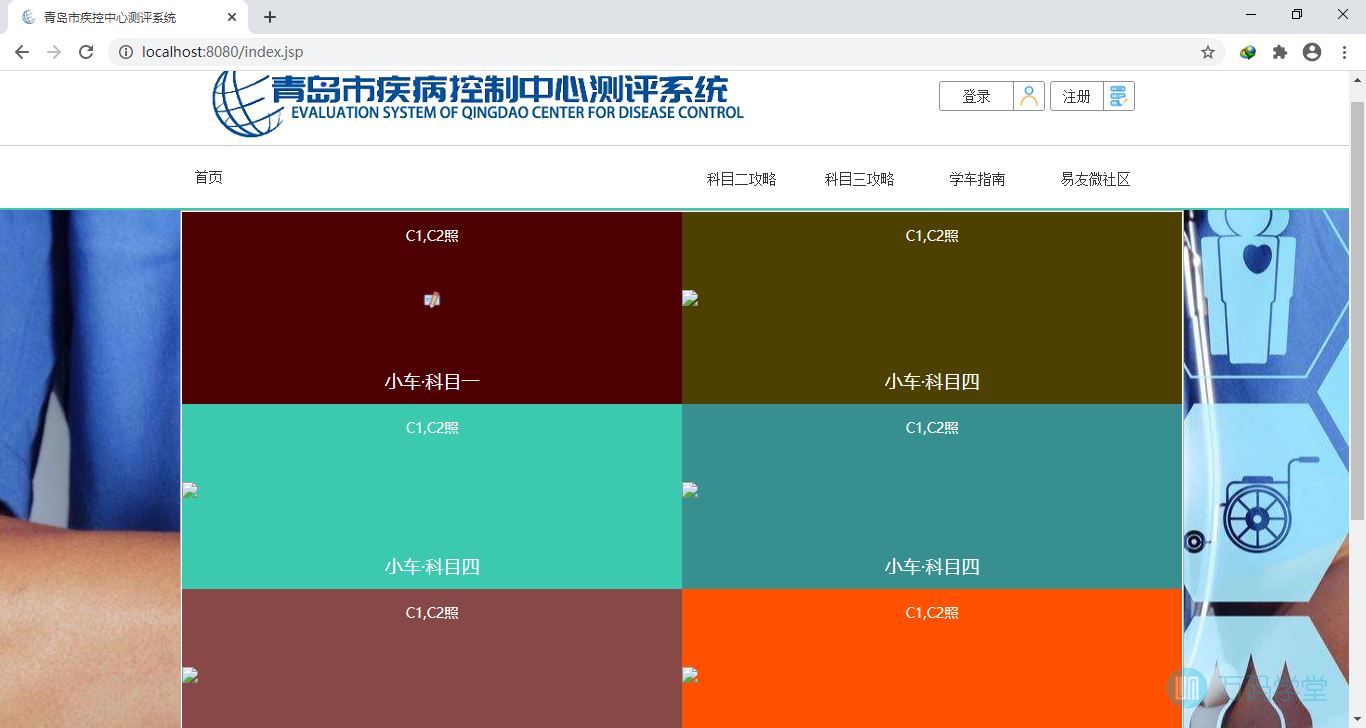Restore down the browser window
The width and height of the screenshot is (1366, 728).
(1297, 14)
